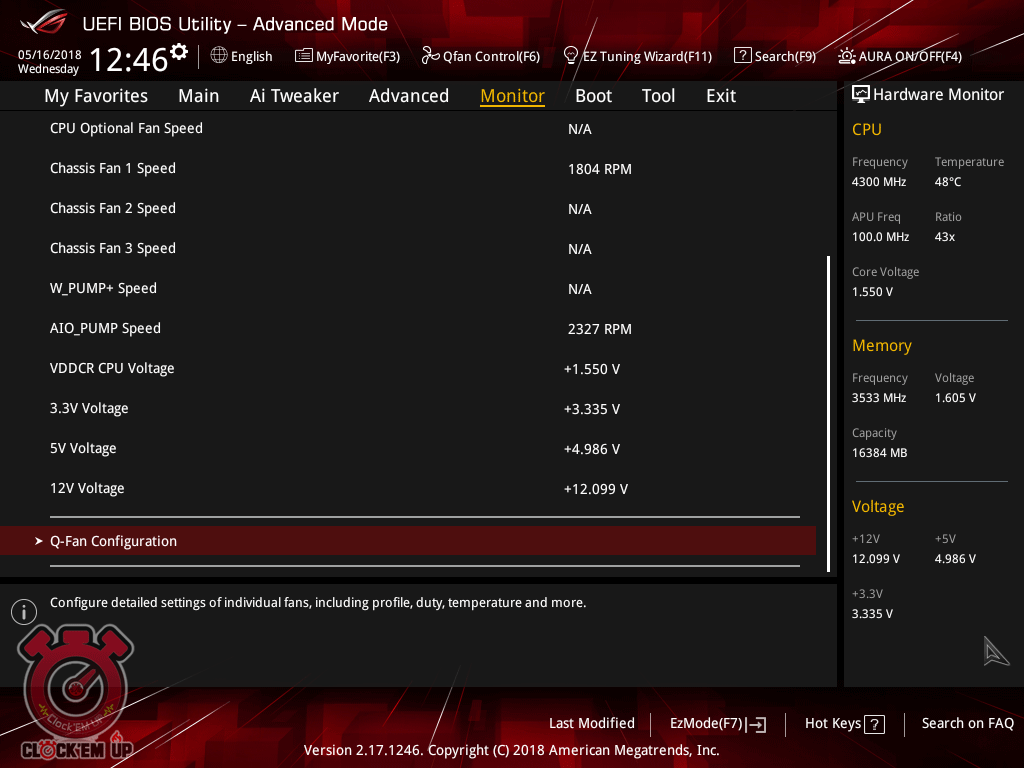Launch EZ Tuning Wizard lightbulb icon
Viewport: 1024px width, 768px height.
coord(571,55)
